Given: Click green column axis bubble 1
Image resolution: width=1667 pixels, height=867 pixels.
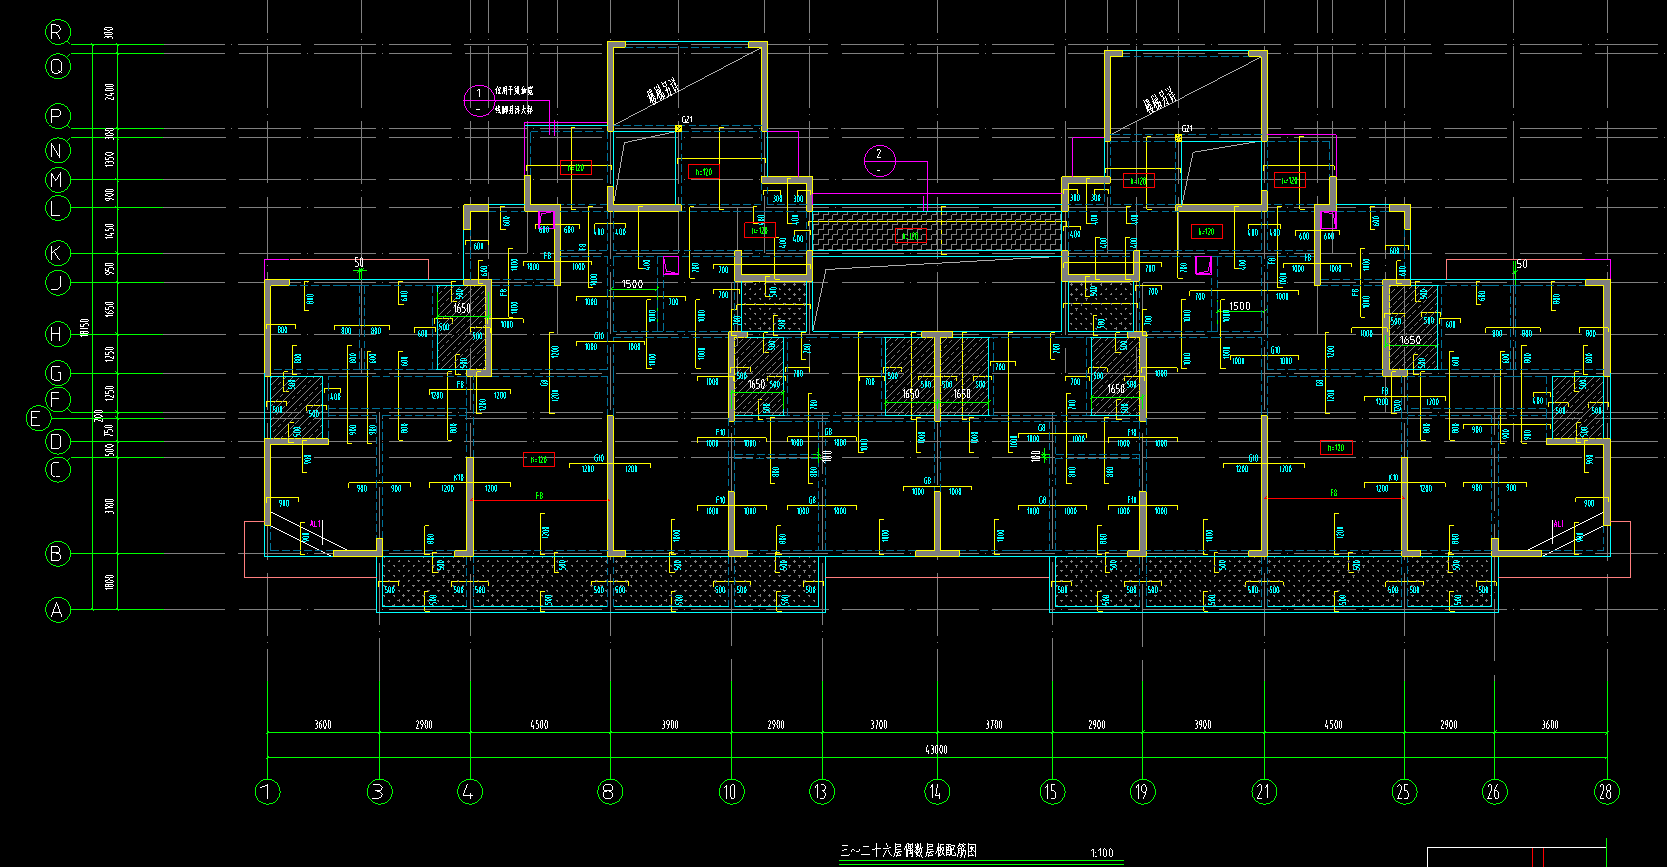Looking at the screenshot, I should [267, 792].
